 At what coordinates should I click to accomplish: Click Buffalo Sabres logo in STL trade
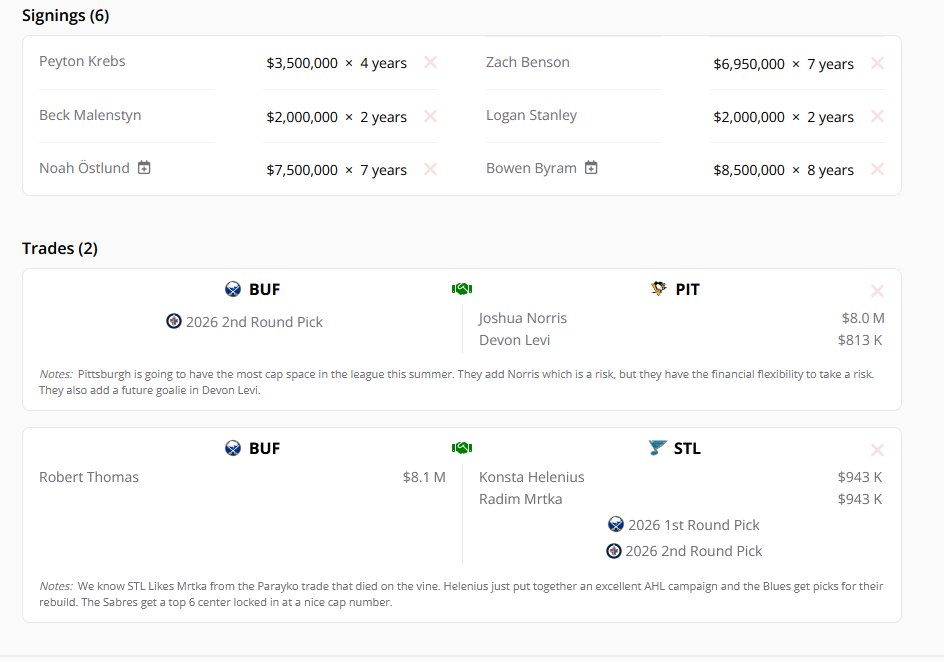233,448
